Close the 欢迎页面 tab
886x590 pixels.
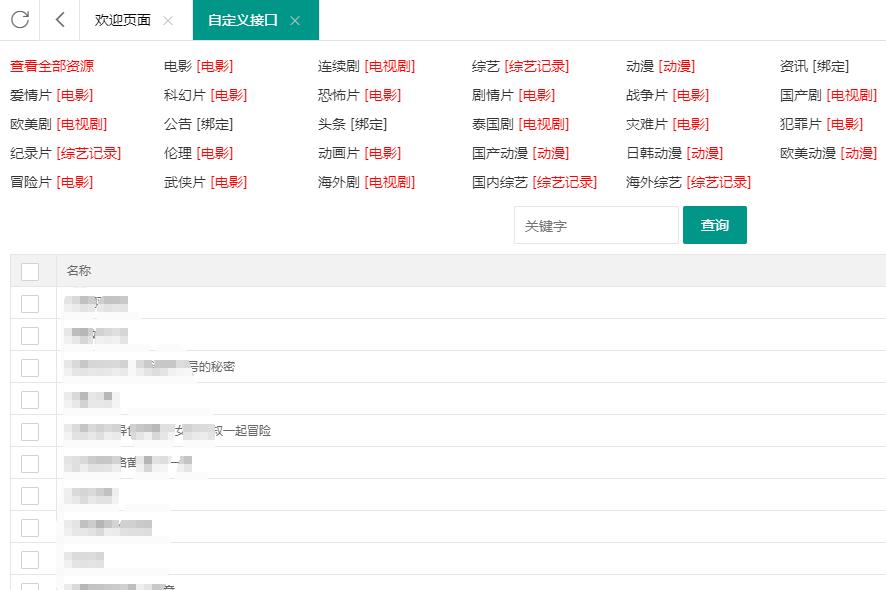tap(167, 21)
